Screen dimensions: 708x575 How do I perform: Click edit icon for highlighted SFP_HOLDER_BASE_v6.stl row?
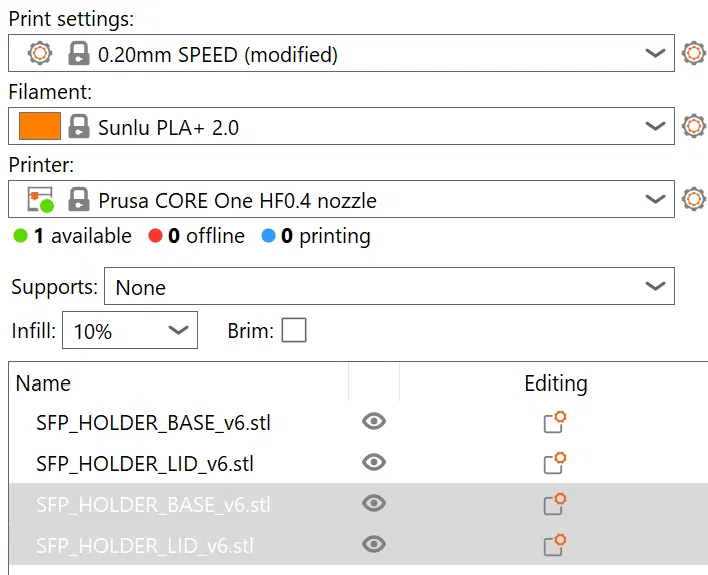[x=555, y=503]
